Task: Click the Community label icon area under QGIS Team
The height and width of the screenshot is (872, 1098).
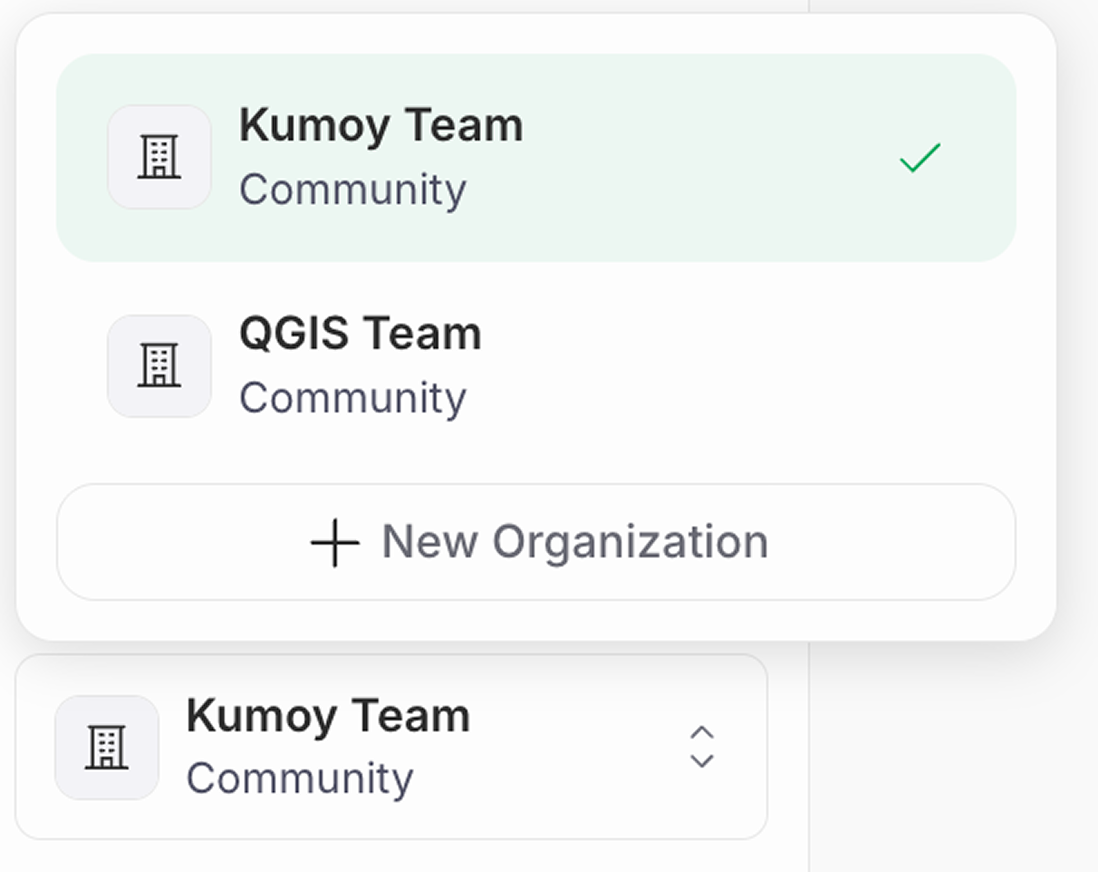Action: click(x=352, y=398)
